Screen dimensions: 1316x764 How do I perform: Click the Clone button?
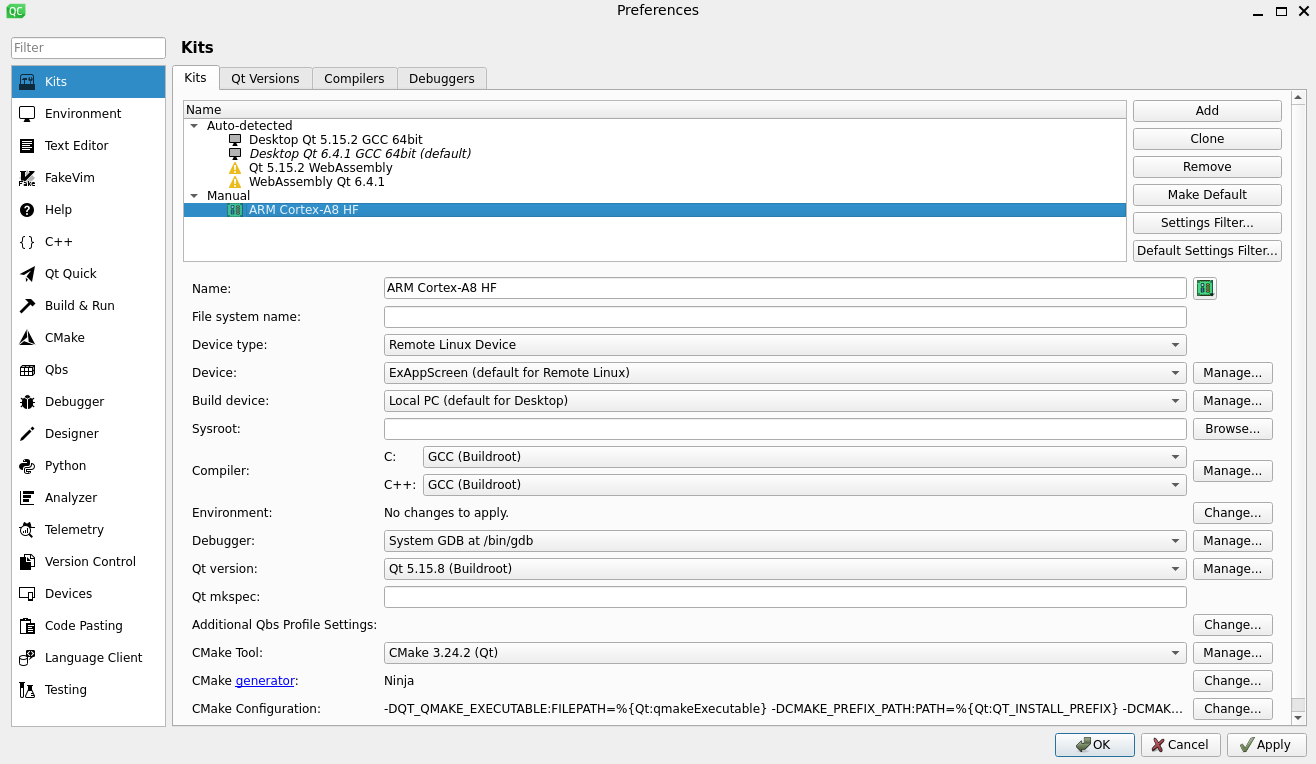pos(1207,139)
